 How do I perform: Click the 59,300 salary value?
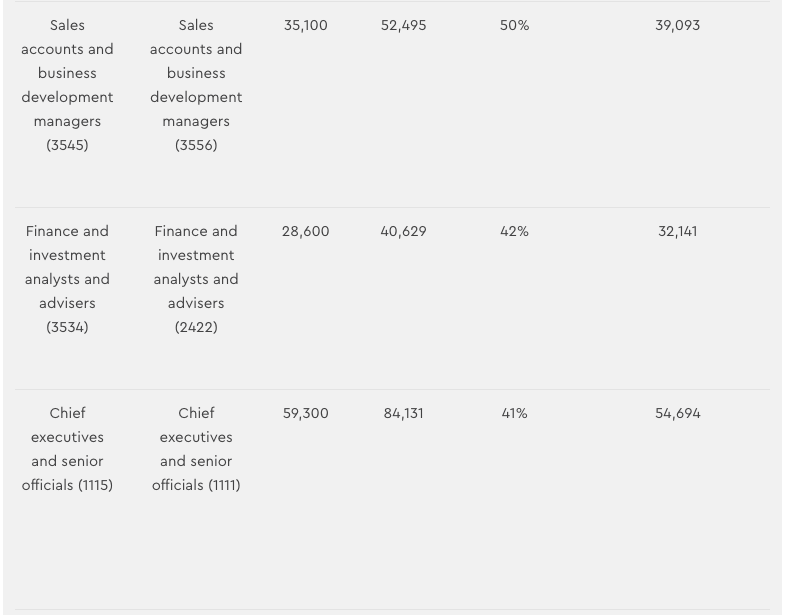coord(305,414)
